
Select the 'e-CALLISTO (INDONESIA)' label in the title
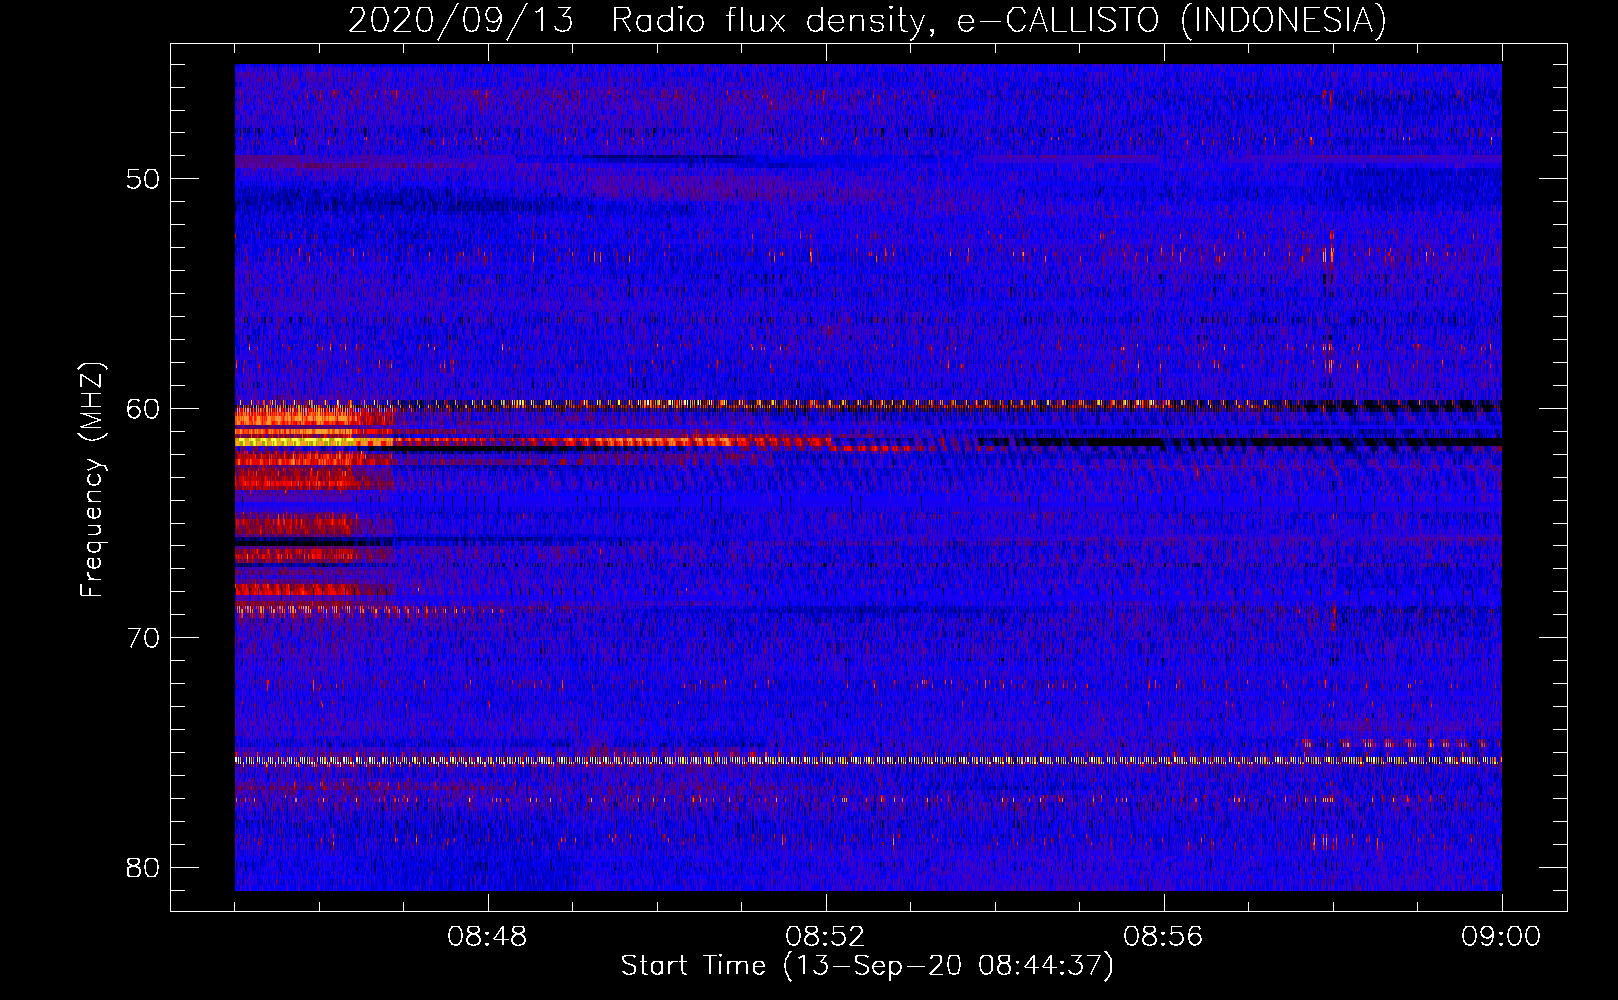click(1172, 20)
